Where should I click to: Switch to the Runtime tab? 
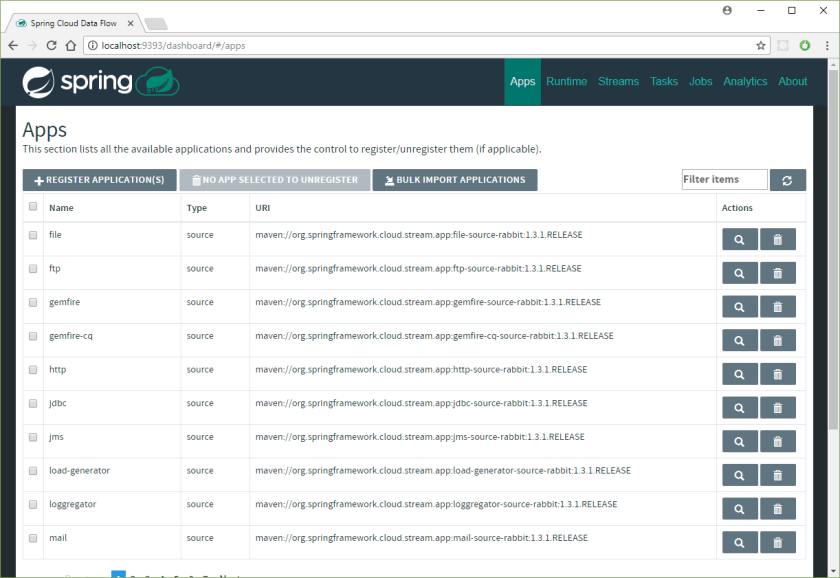point(566,82)
